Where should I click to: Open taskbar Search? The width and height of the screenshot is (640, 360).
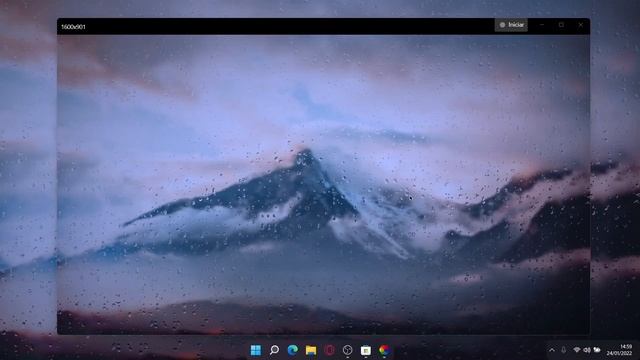pos(274,350)
